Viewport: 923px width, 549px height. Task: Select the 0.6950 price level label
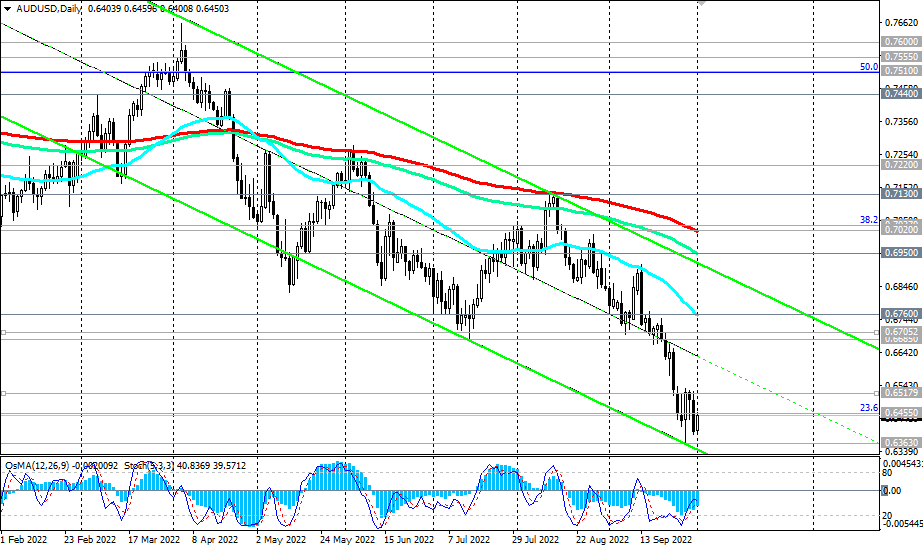coord(901,254)
